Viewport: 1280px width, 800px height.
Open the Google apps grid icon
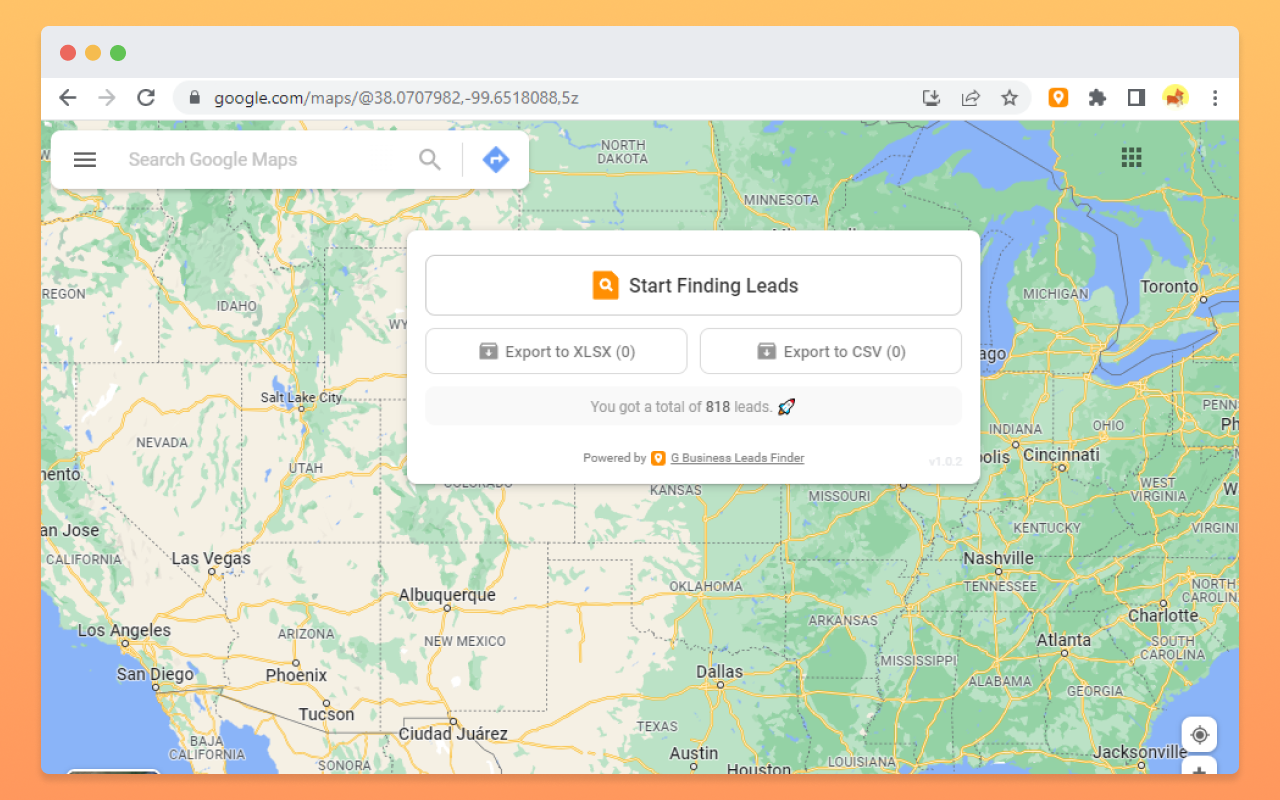[1131, 157]
